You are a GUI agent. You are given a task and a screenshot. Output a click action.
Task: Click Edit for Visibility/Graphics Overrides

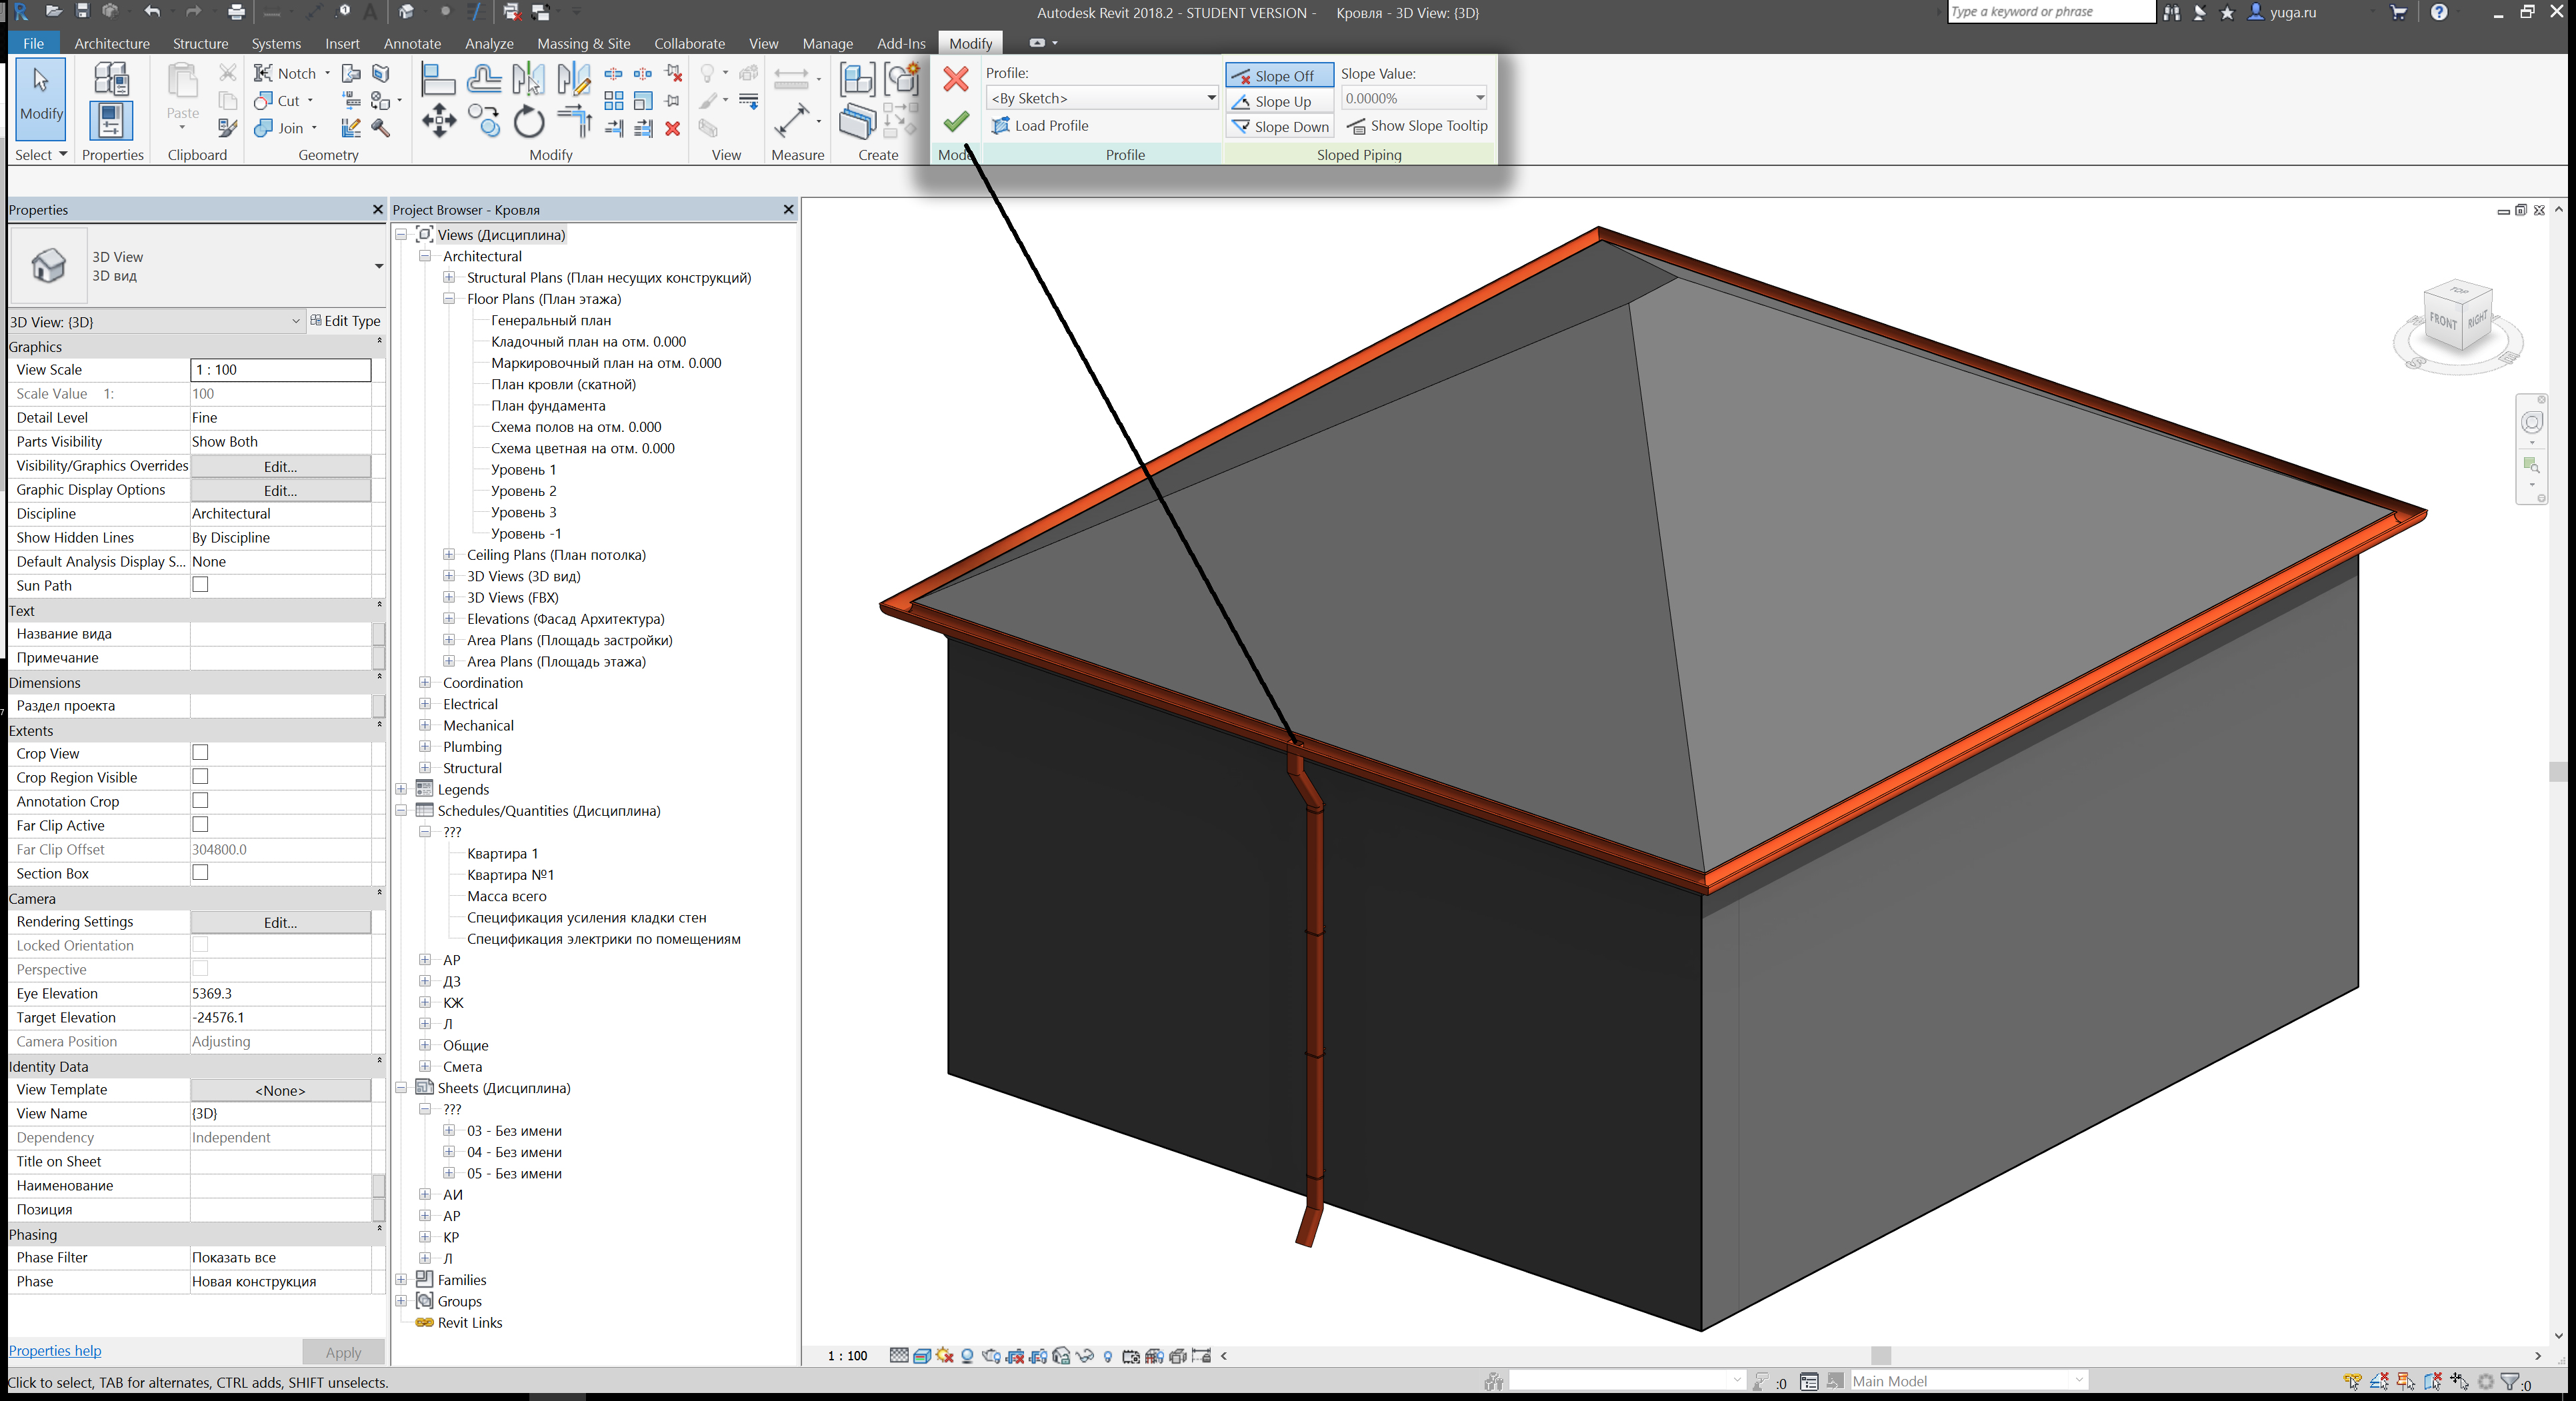pyautogui.click(x=280, y=466)
